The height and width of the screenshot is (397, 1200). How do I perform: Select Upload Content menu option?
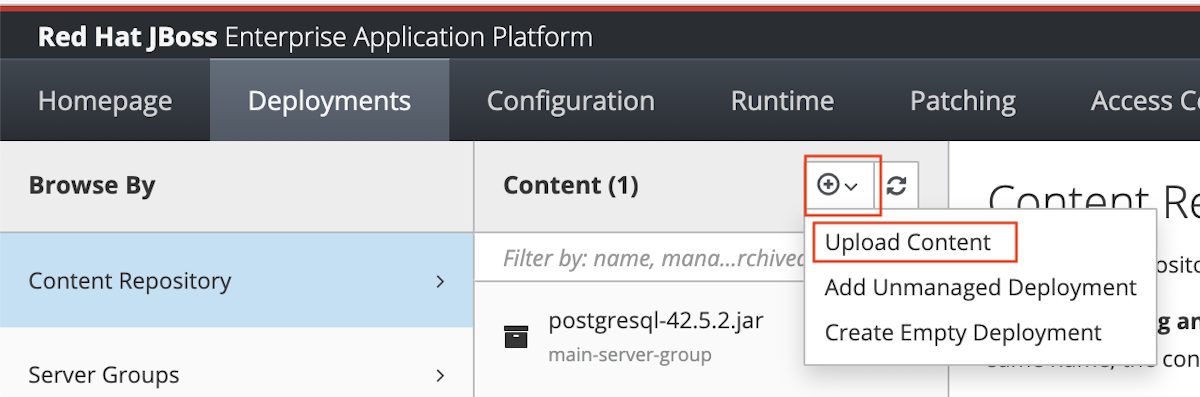point(908,242)
